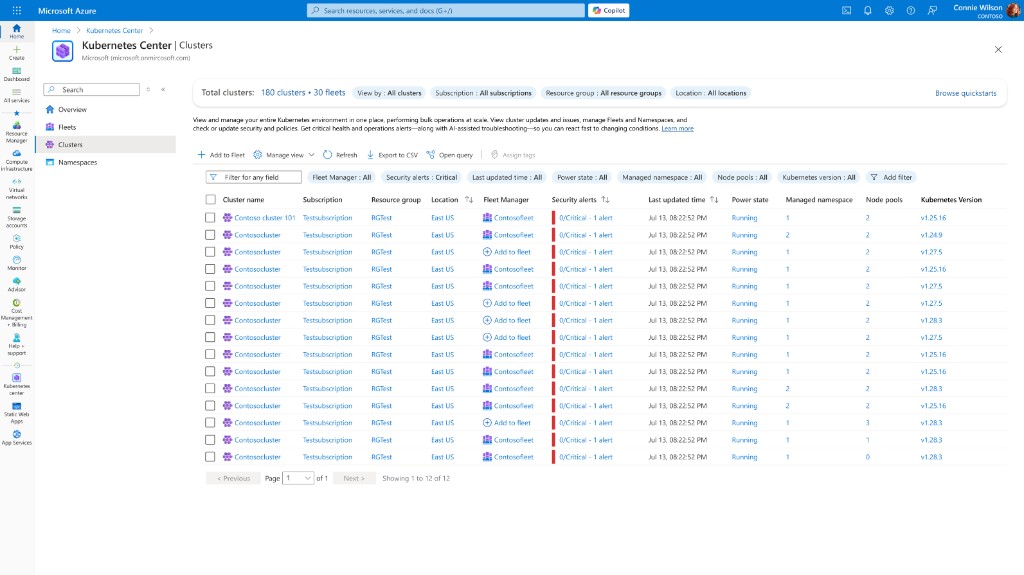This screenshot has height=575, width=1024.
Task: Click the Add filter button
Action: tap(891, 177)
